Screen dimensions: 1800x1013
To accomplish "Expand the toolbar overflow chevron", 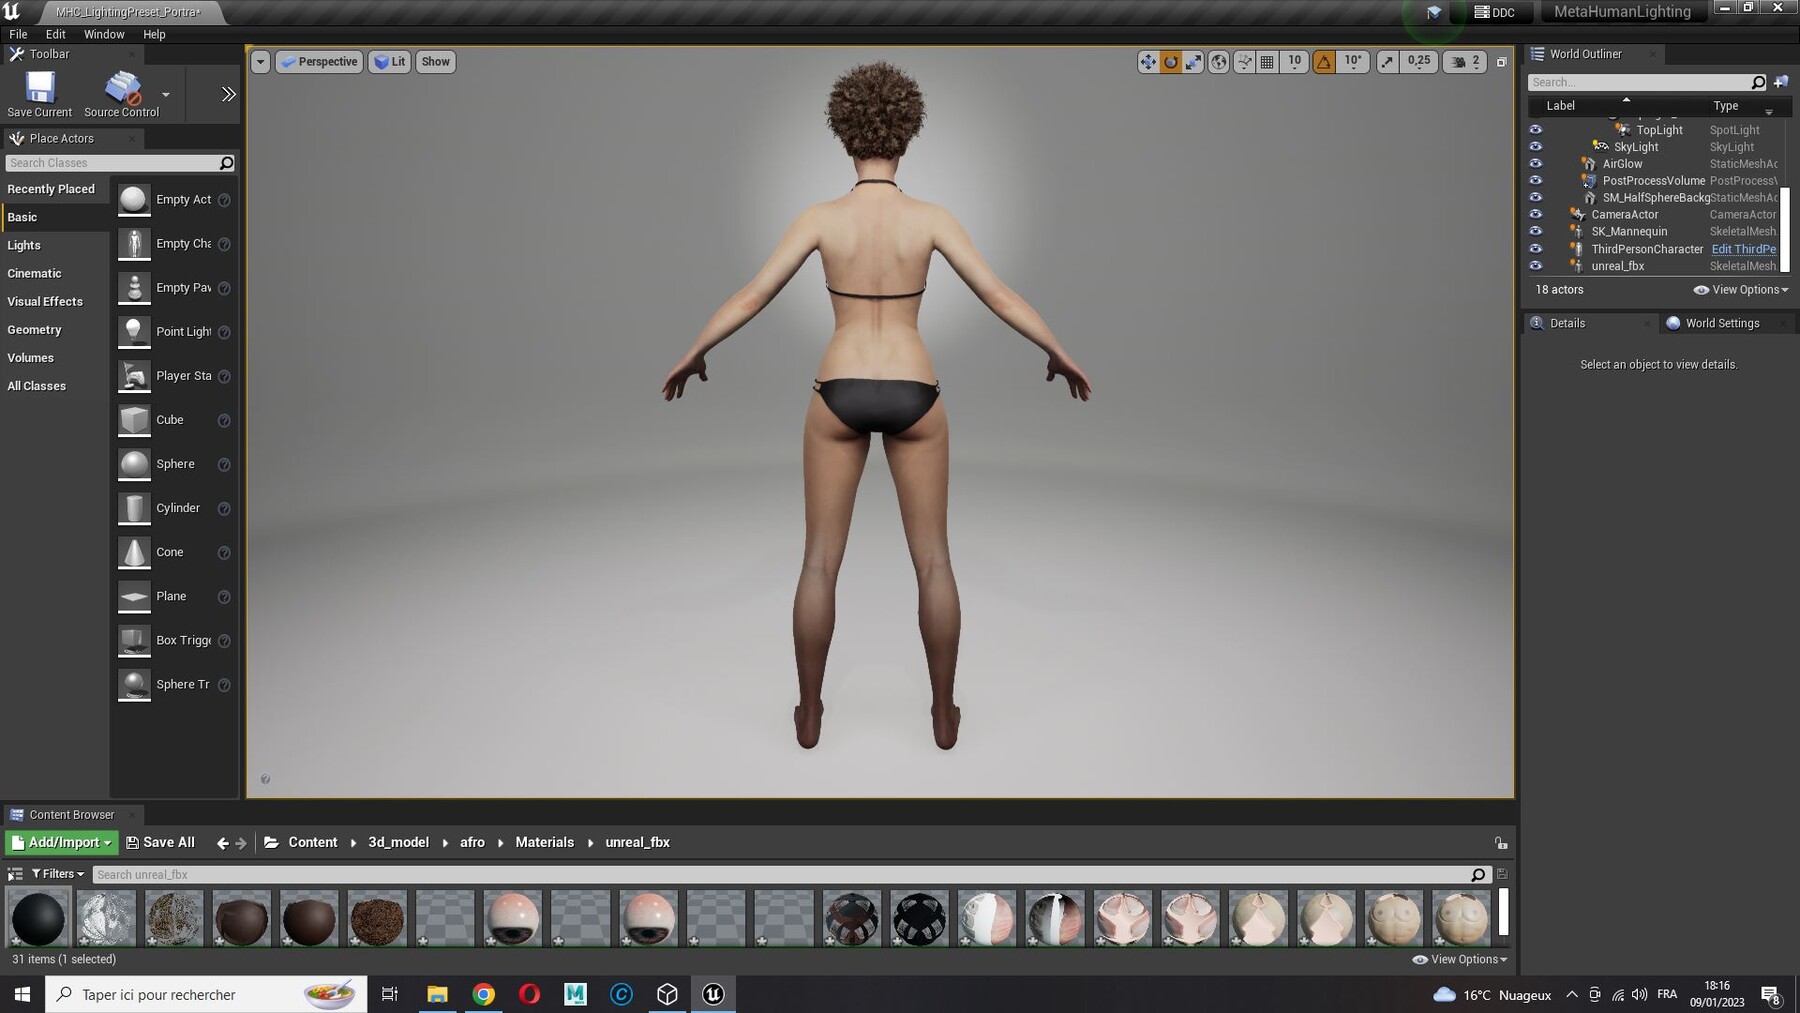I will 228,94.
